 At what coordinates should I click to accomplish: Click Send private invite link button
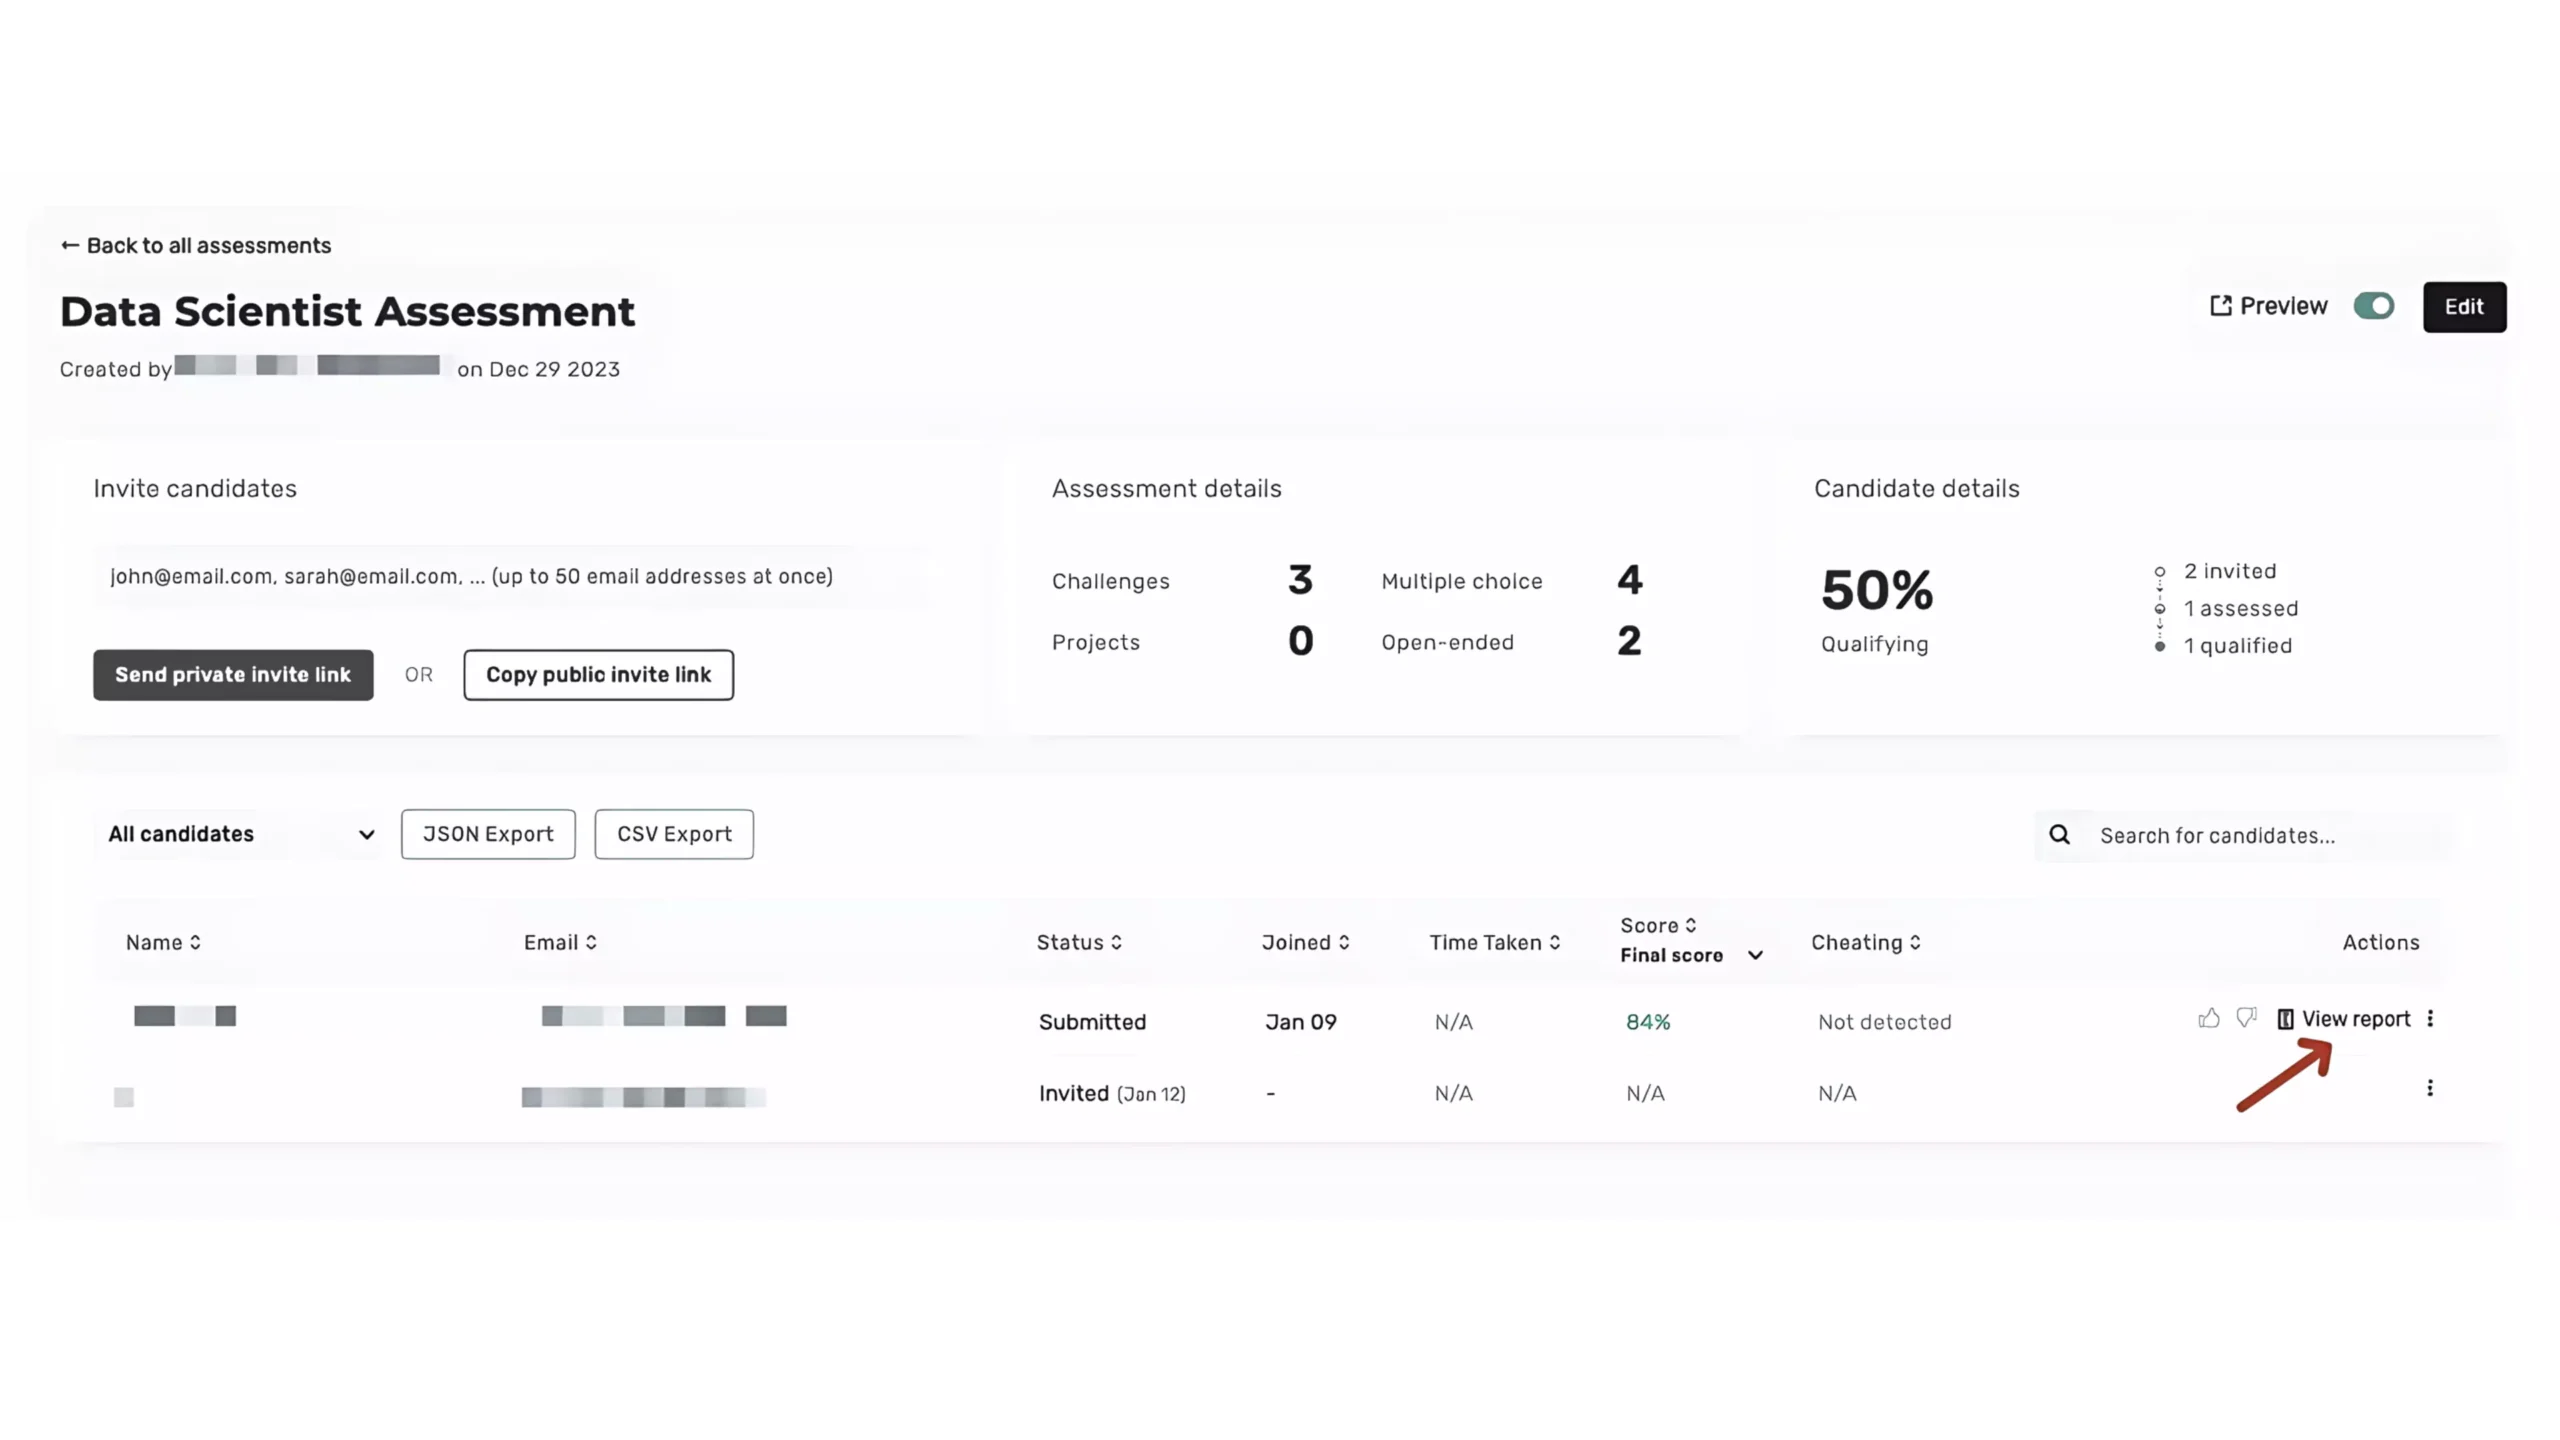click(233, 675)
